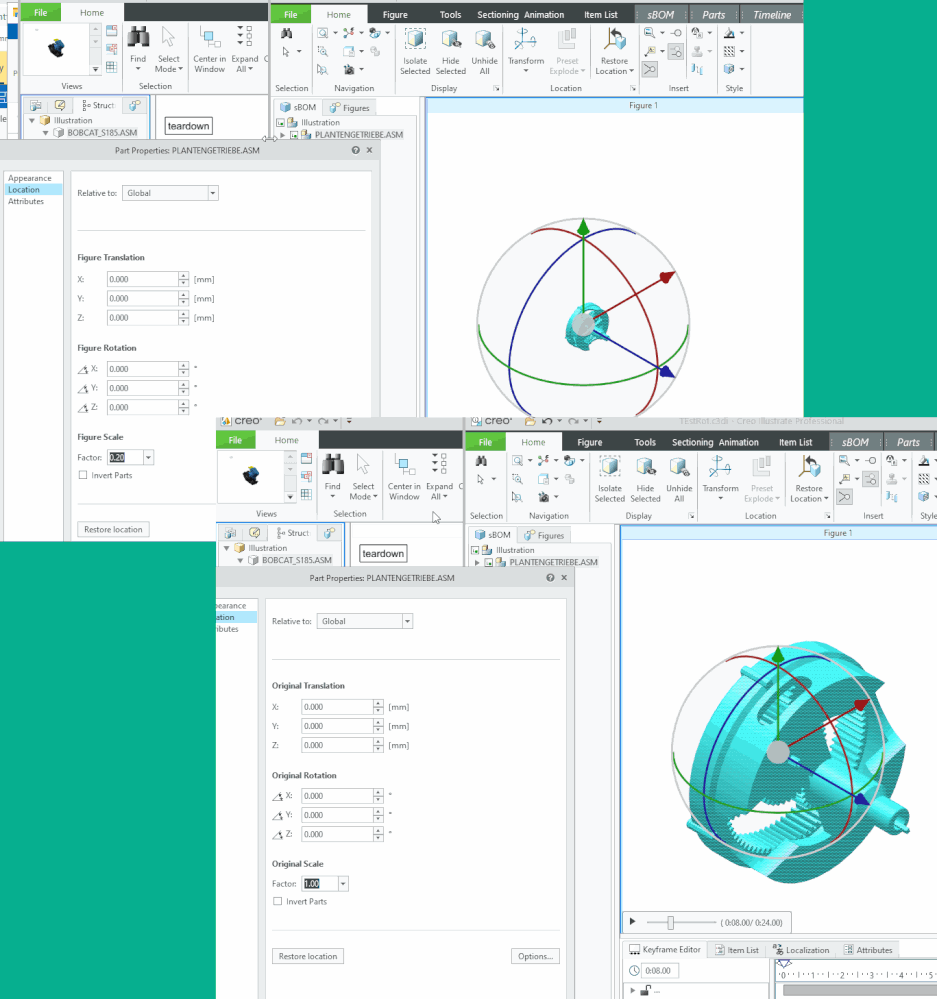The width and height of the screenshot is (937, 999).
Task: Click Restore location button under Figure Scale
Action: click(113, 529)
